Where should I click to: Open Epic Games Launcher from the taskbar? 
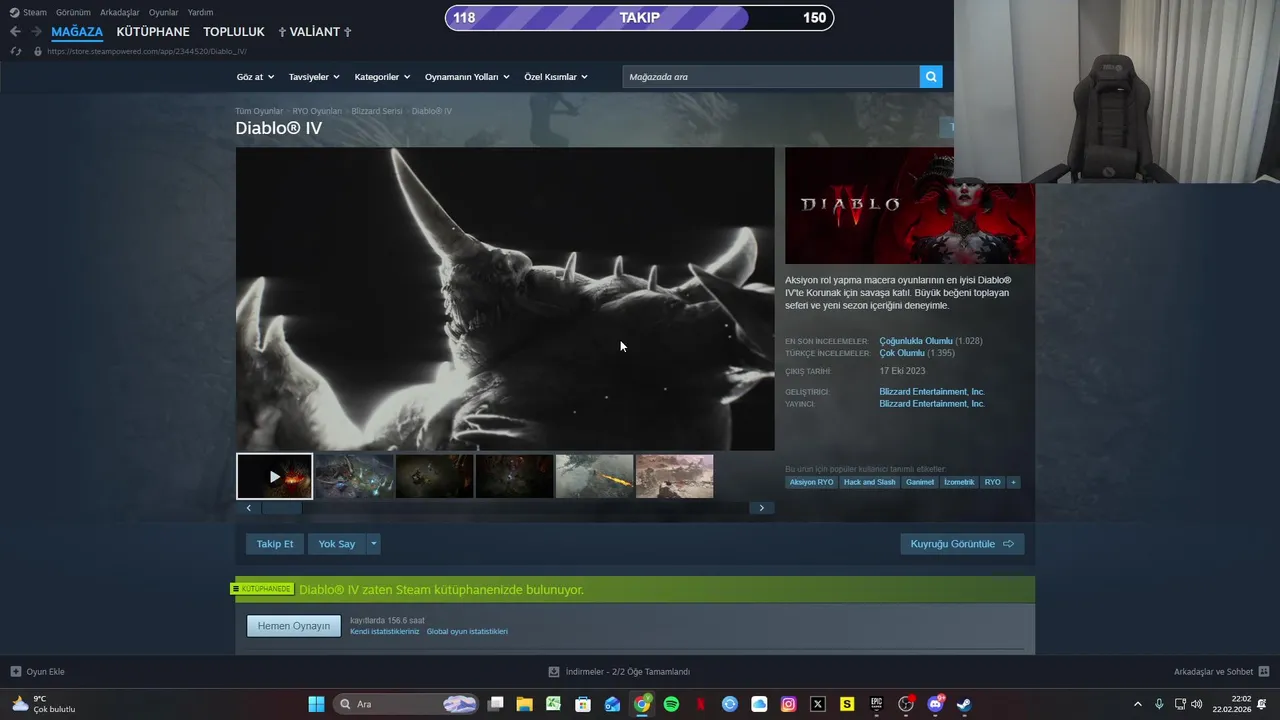pos(877,704)
